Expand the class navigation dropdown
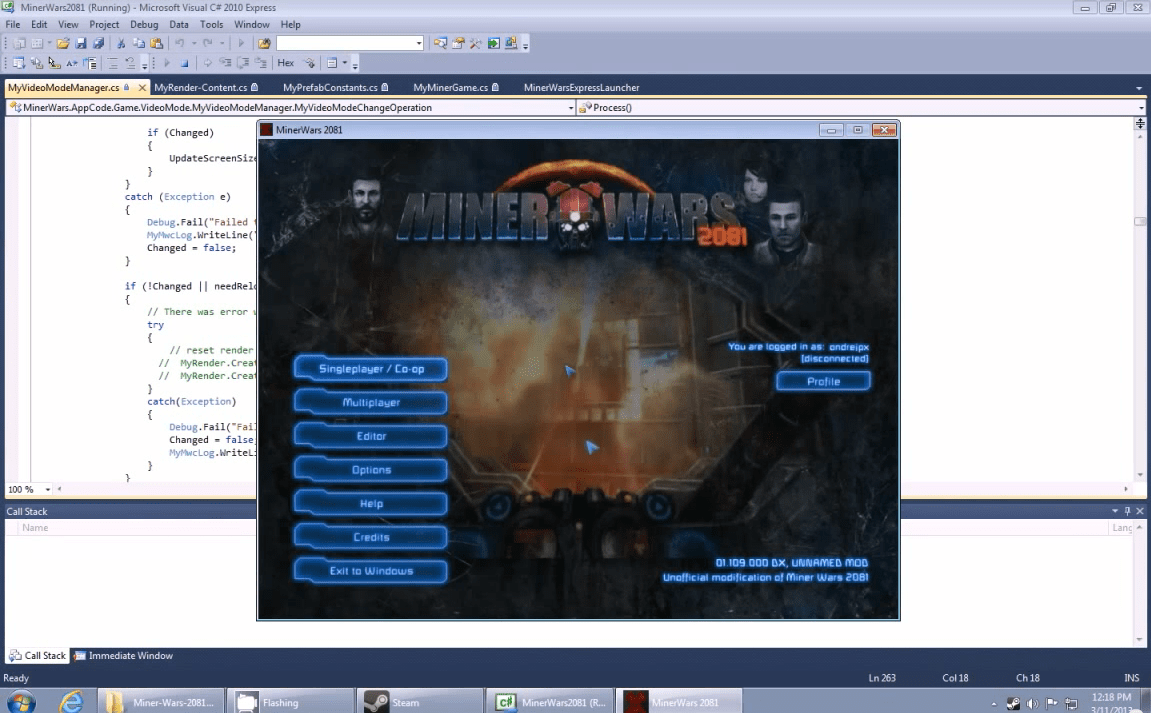The image size is (1151, 713). pos(570,108)
